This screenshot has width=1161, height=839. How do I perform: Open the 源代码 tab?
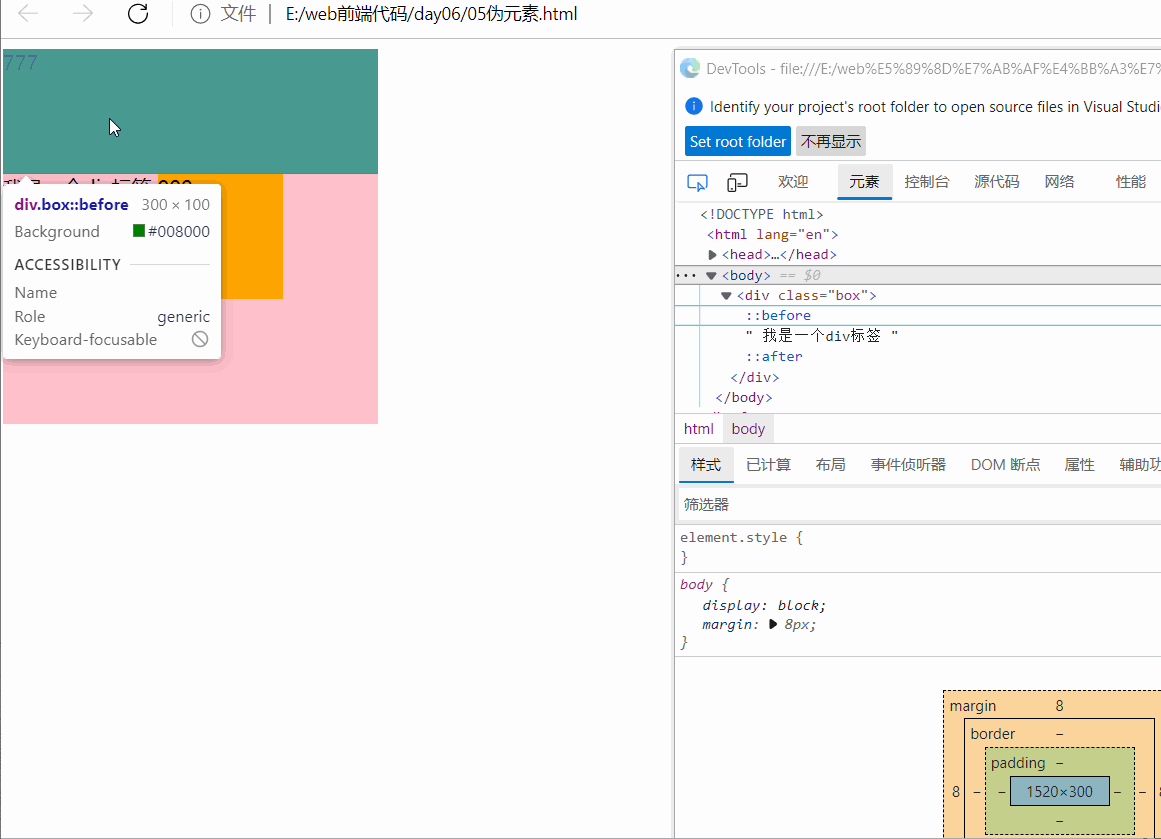click(997, 181)
